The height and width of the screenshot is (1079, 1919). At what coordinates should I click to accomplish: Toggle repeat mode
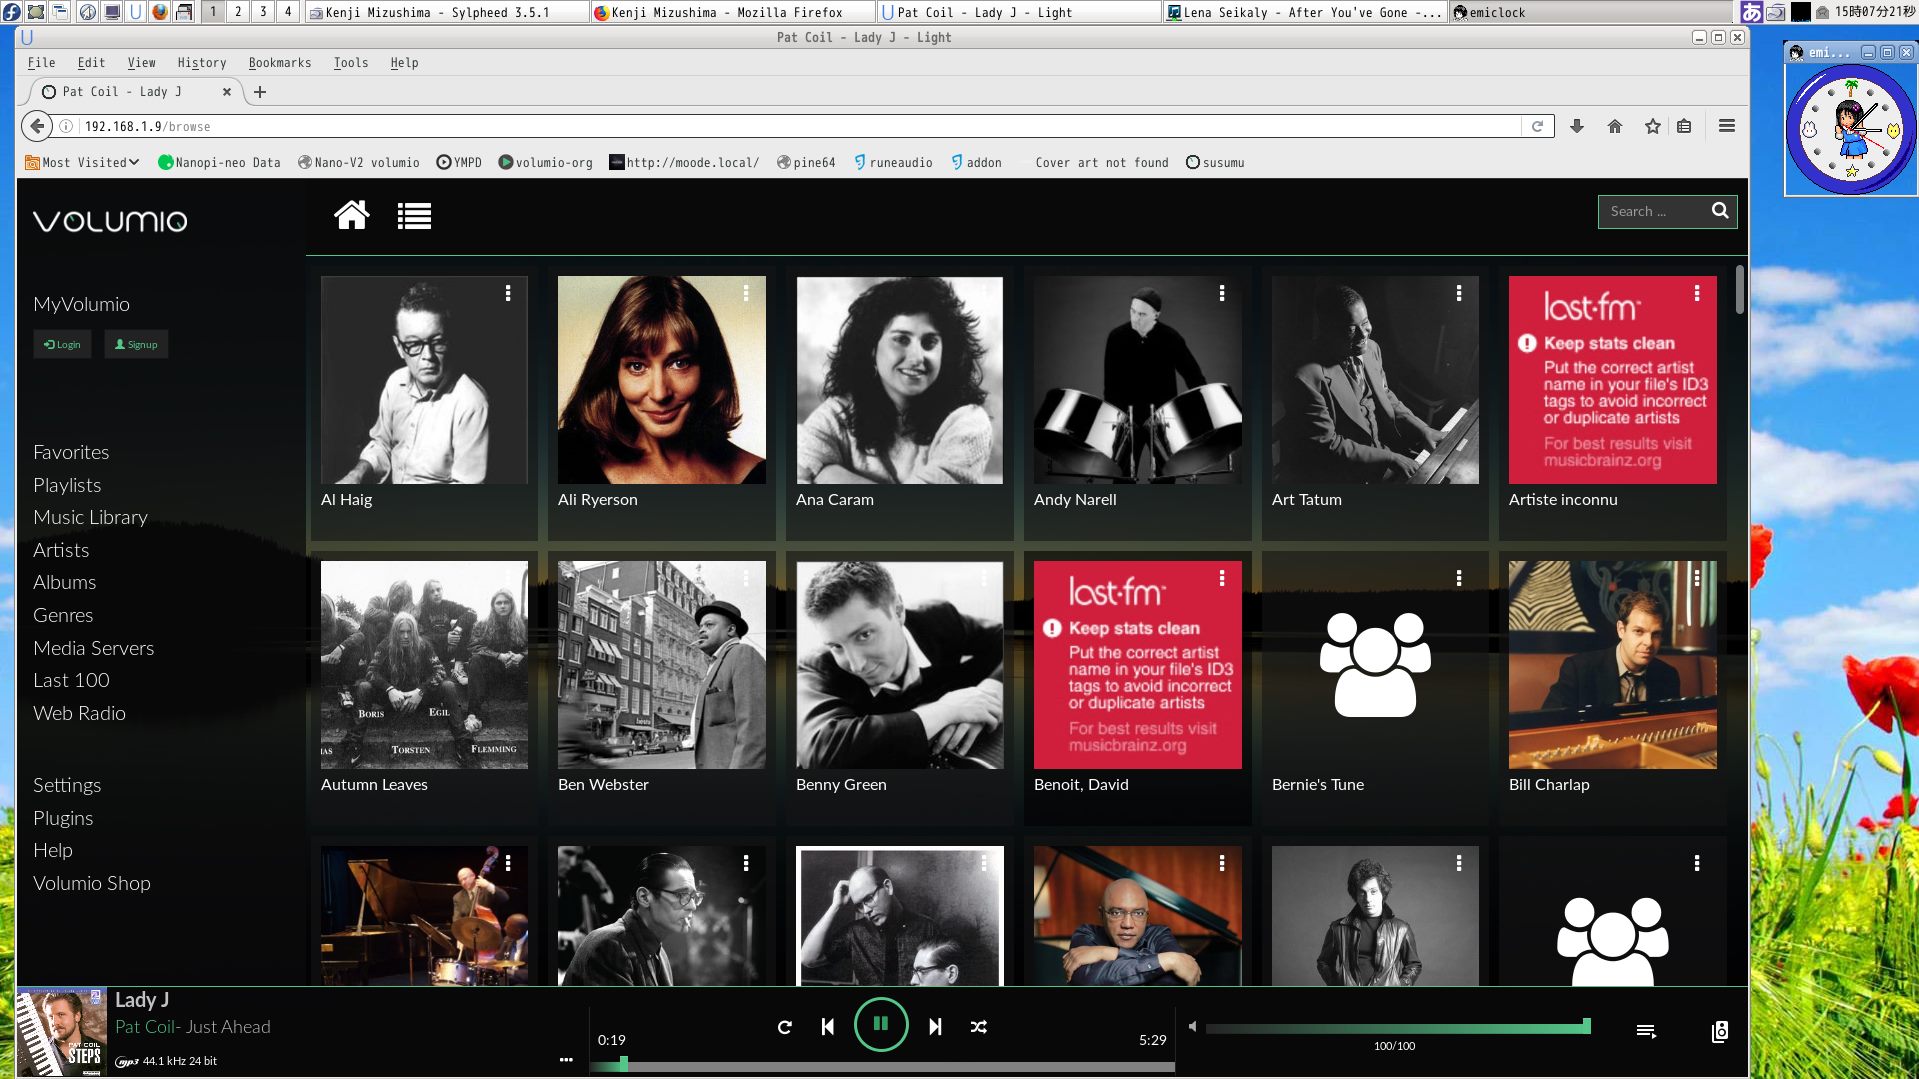(x=784, y=1026)
